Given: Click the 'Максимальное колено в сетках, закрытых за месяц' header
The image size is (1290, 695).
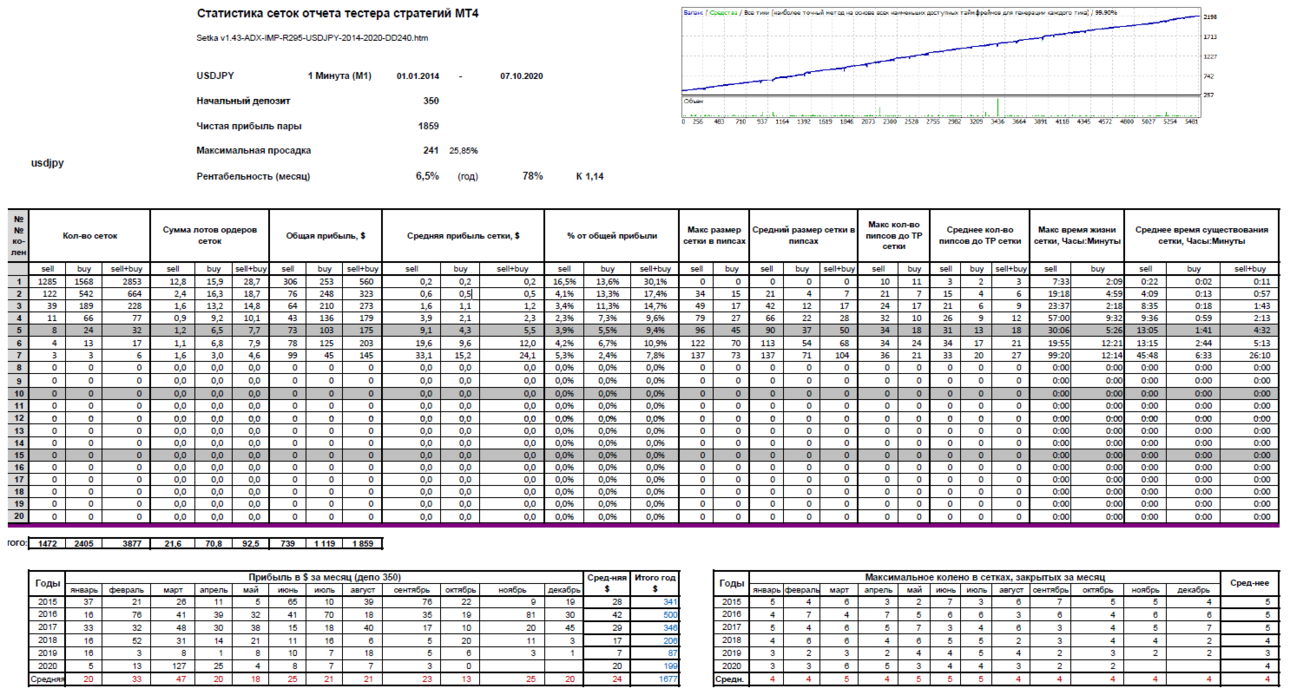Looking at the screenshot, I should (x=984, y=577).
